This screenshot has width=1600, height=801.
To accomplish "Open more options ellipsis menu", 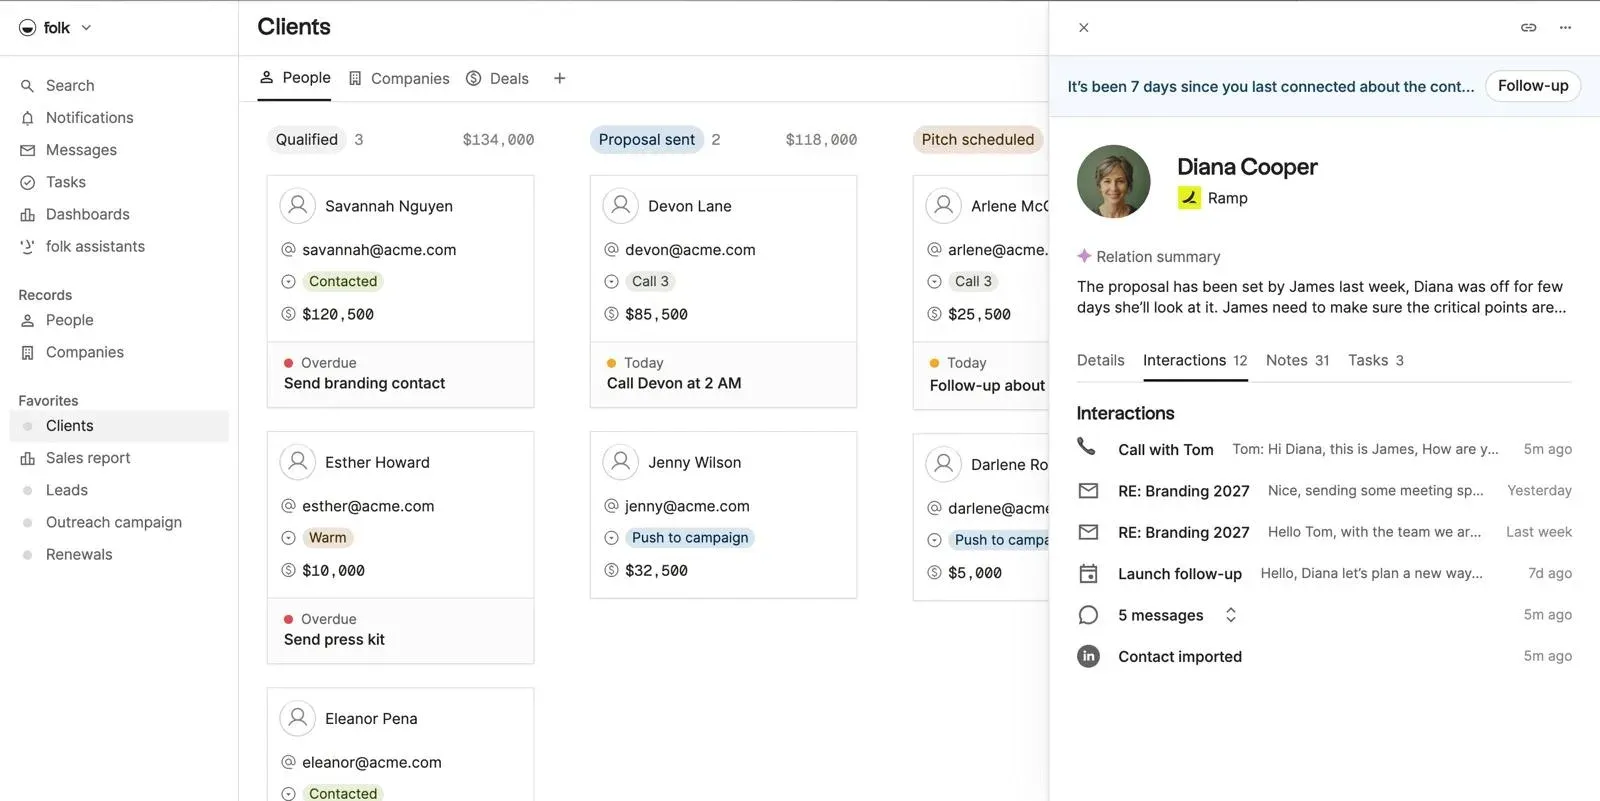I will pos(1566,28).
